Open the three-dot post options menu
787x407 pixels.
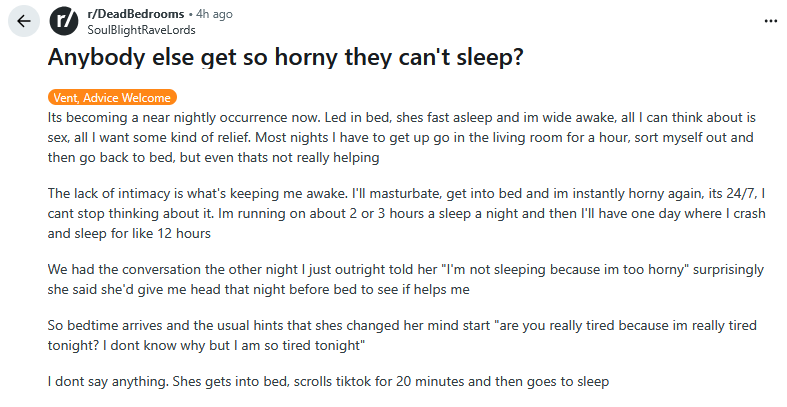pyautogui.click(x=769, y=21)
